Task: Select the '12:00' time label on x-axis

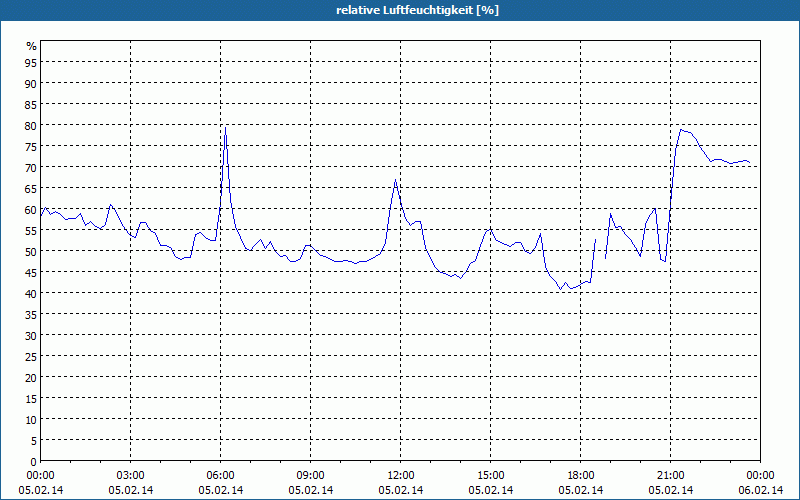Action: tap(401, 476)
